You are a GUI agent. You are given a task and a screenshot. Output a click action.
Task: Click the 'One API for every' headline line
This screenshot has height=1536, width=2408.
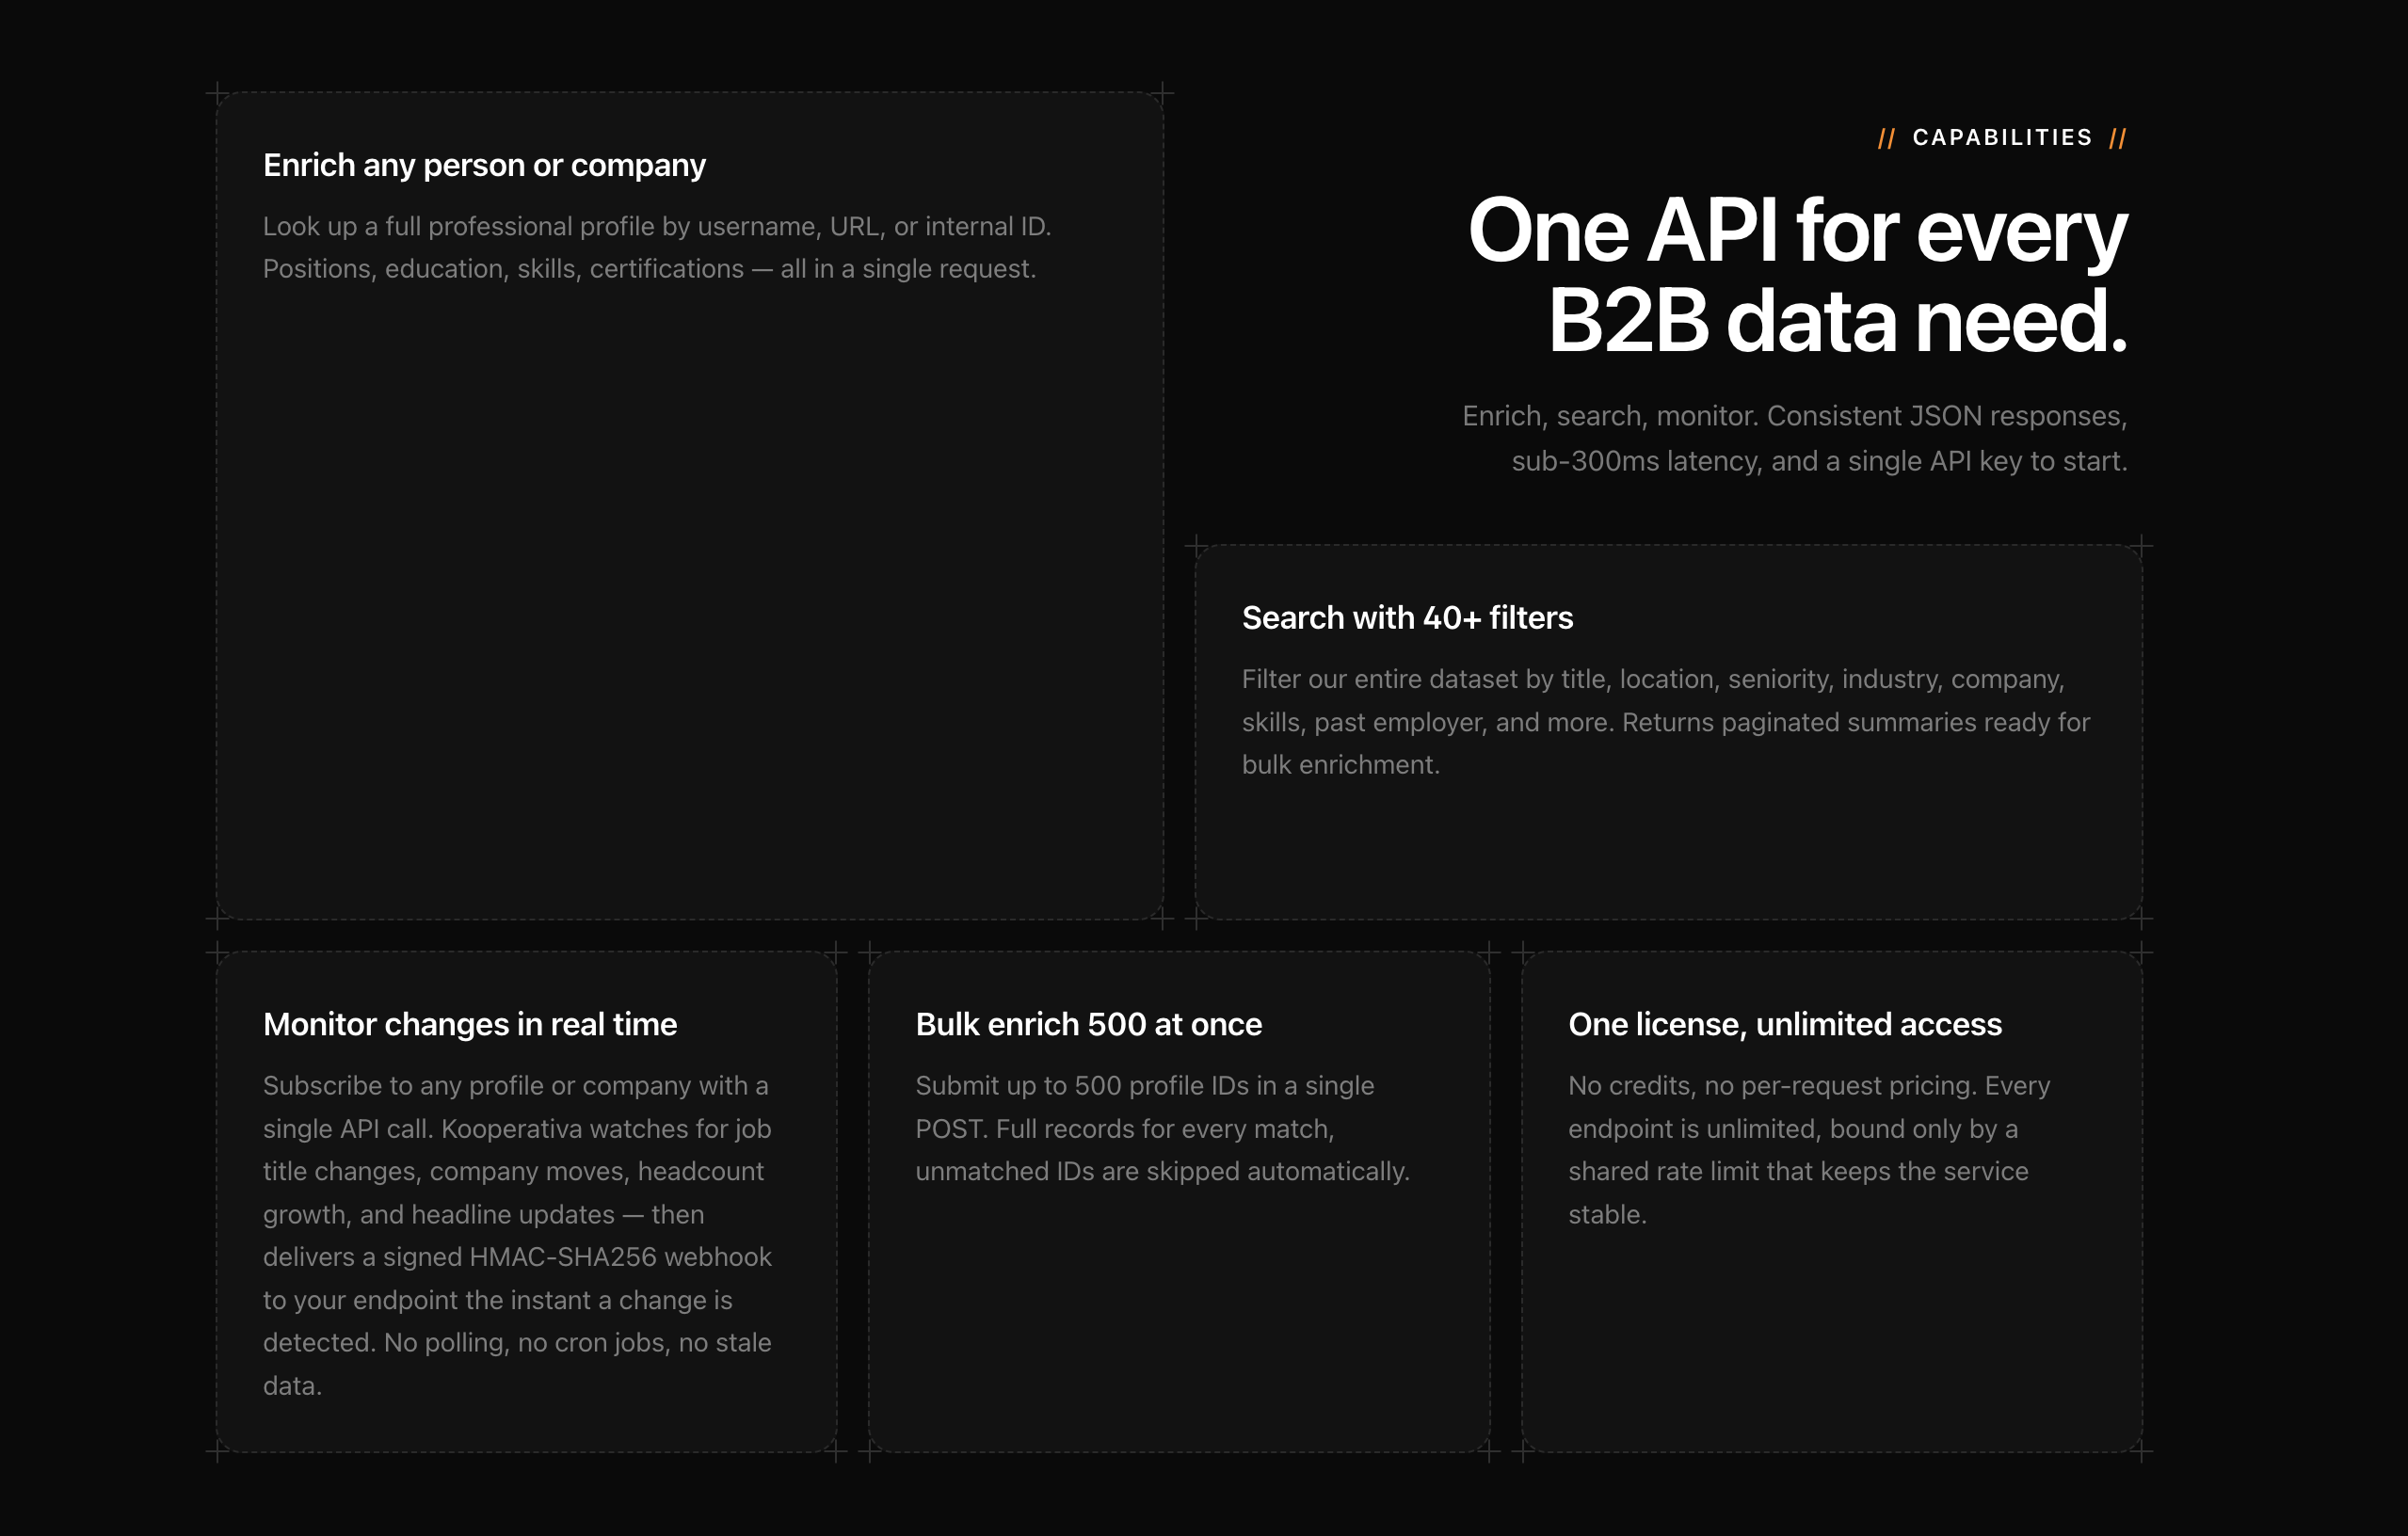click(1797, 230)
